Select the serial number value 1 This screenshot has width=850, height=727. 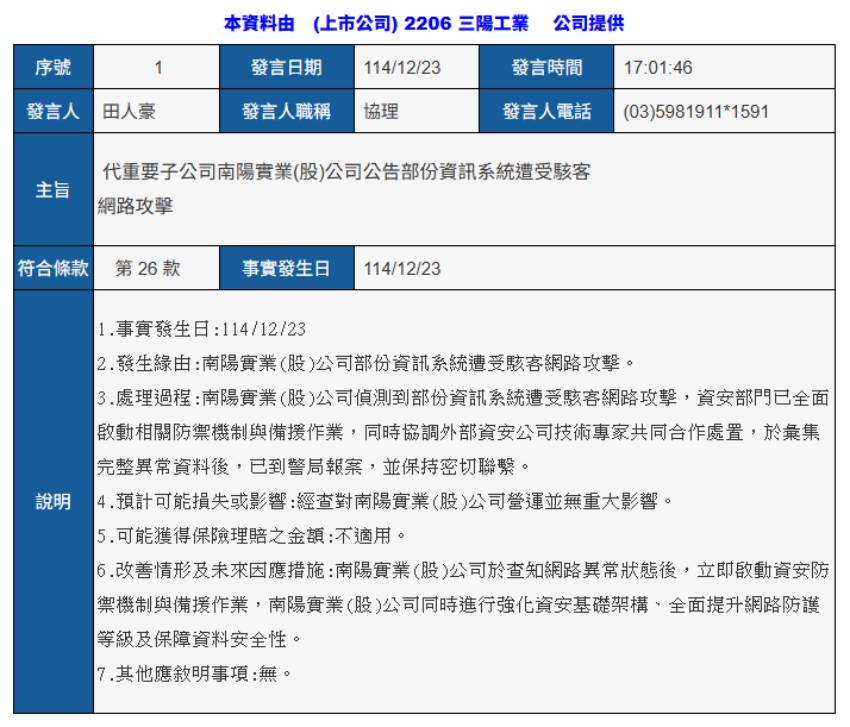tap(157, 68)
